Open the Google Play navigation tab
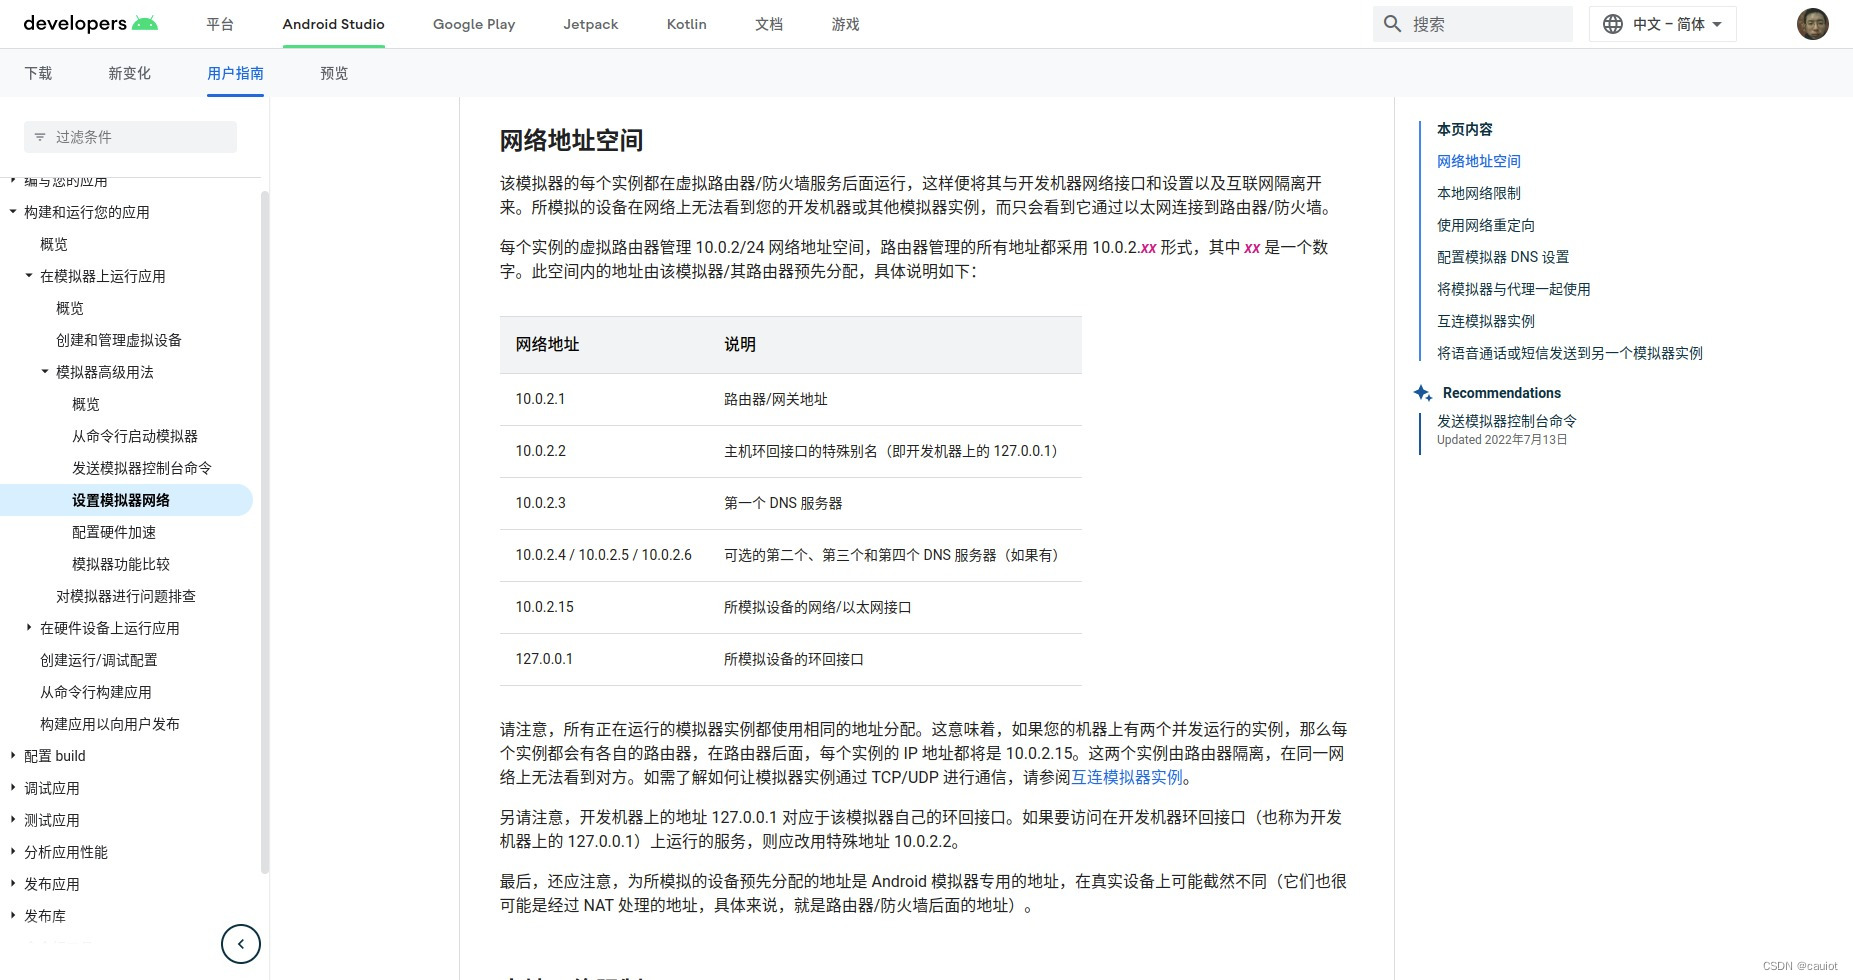 [x=474, y=24]
